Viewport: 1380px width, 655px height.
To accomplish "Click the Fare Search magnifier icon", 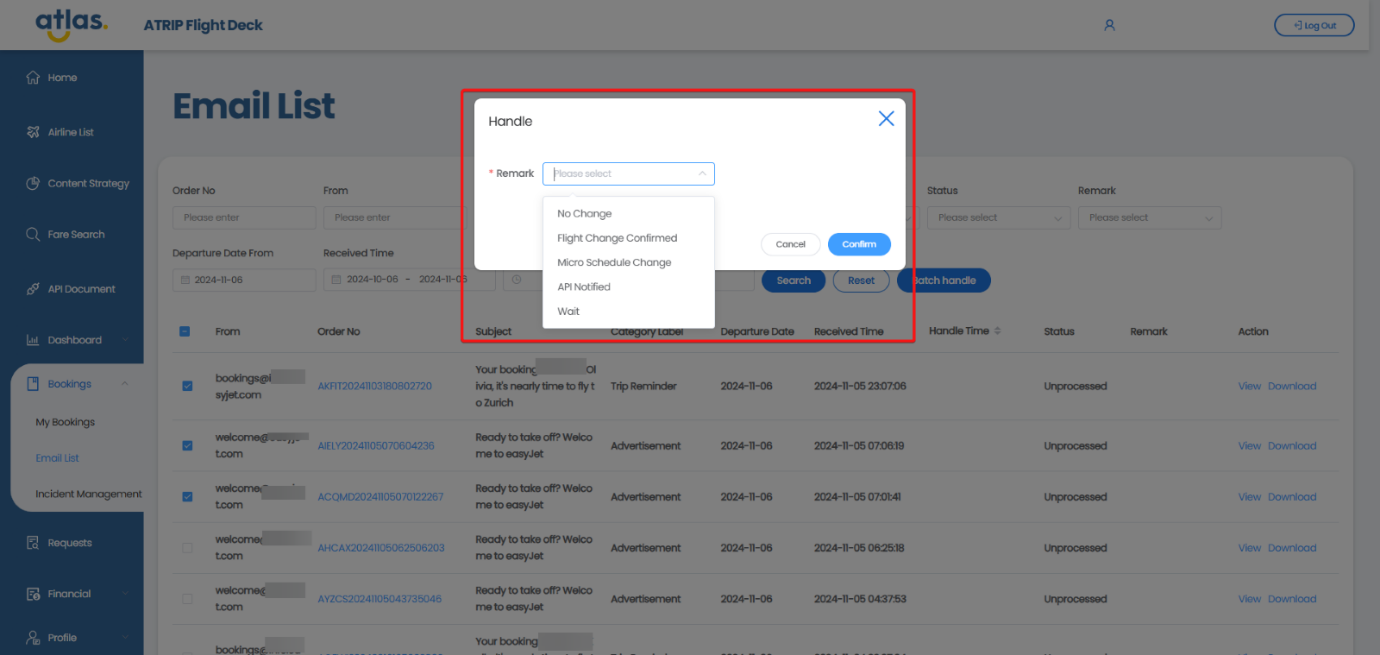I will point(33,235).
